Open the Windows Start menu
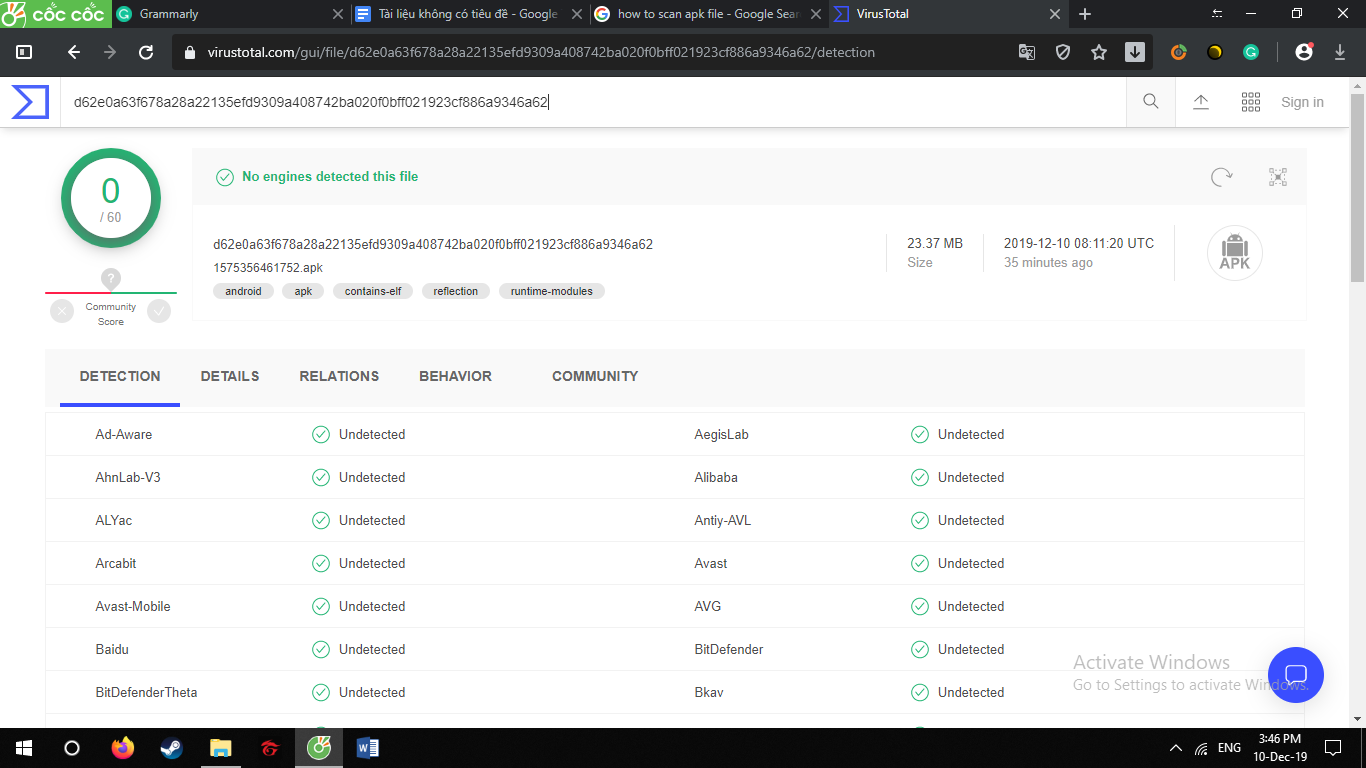 [x=23, y=748]
